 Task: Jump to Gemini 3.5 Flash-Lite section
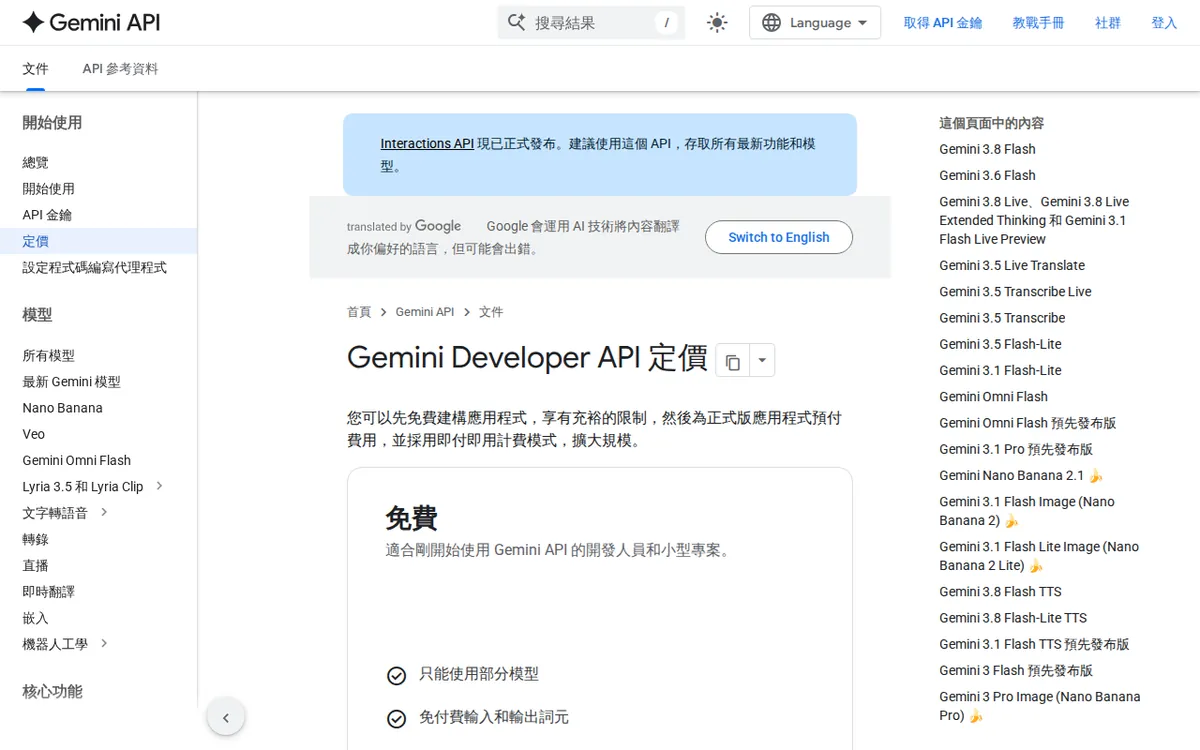coord(1000,344)
